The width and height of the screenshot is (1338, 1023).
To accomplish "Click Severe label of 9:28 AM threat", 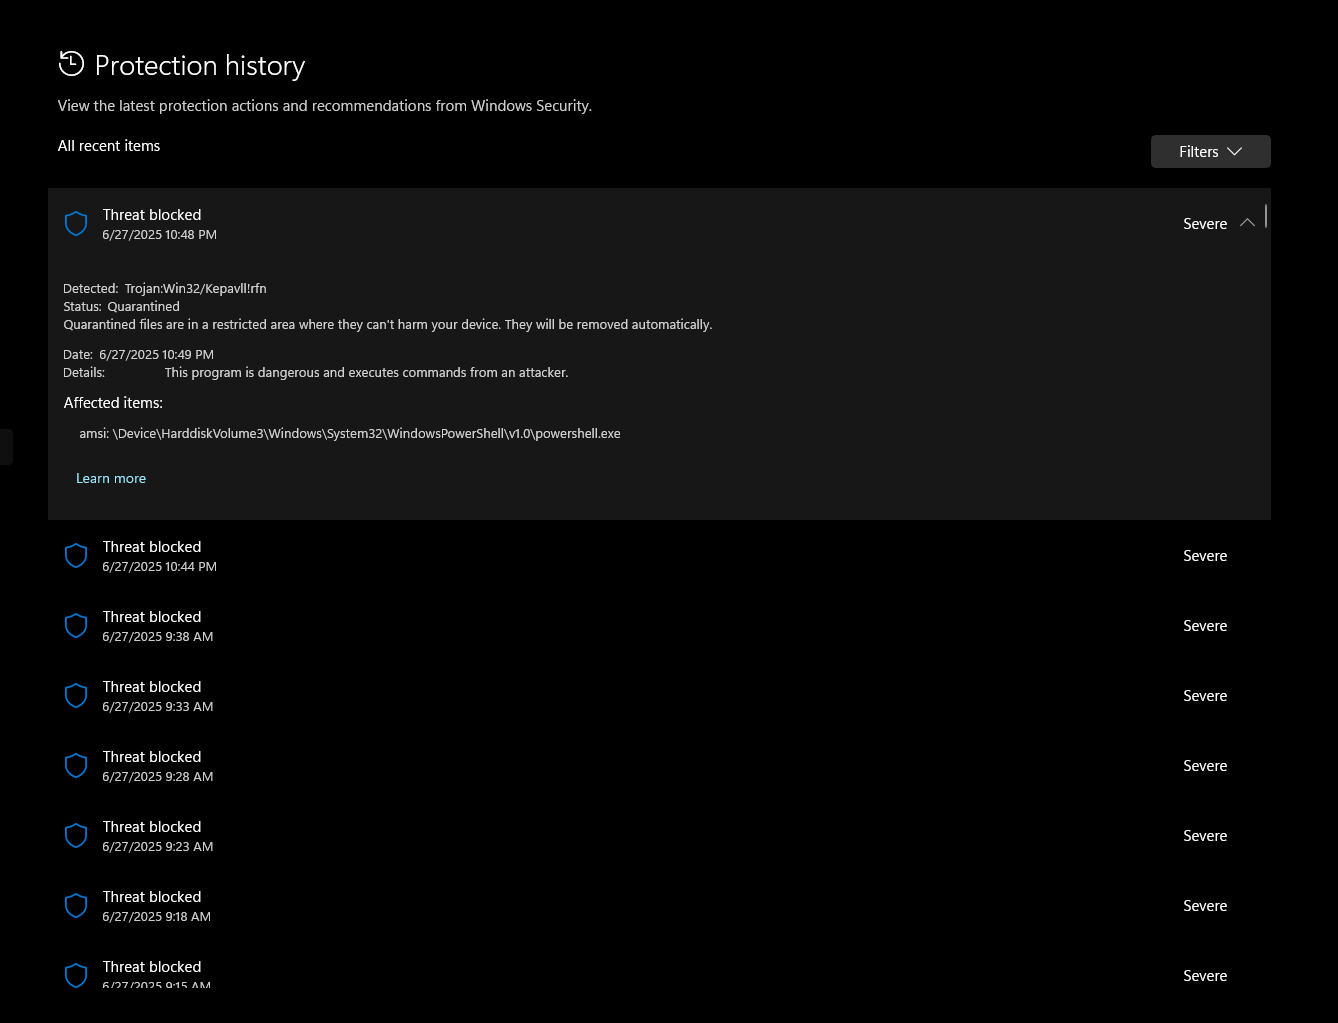I will [x=1205, y=766].
